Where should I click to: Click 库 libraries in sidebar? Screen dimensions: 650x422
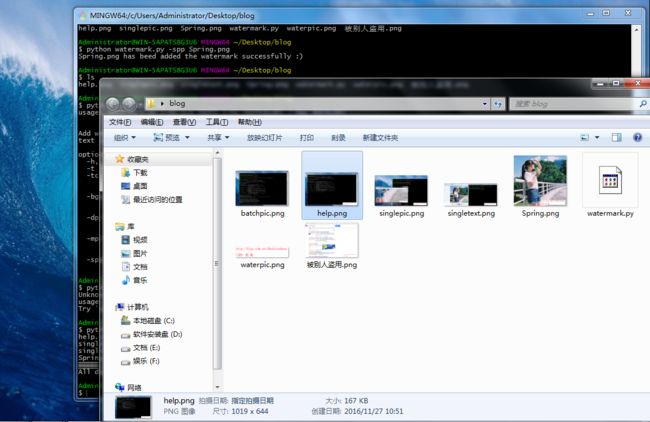(x=131, y=226)
